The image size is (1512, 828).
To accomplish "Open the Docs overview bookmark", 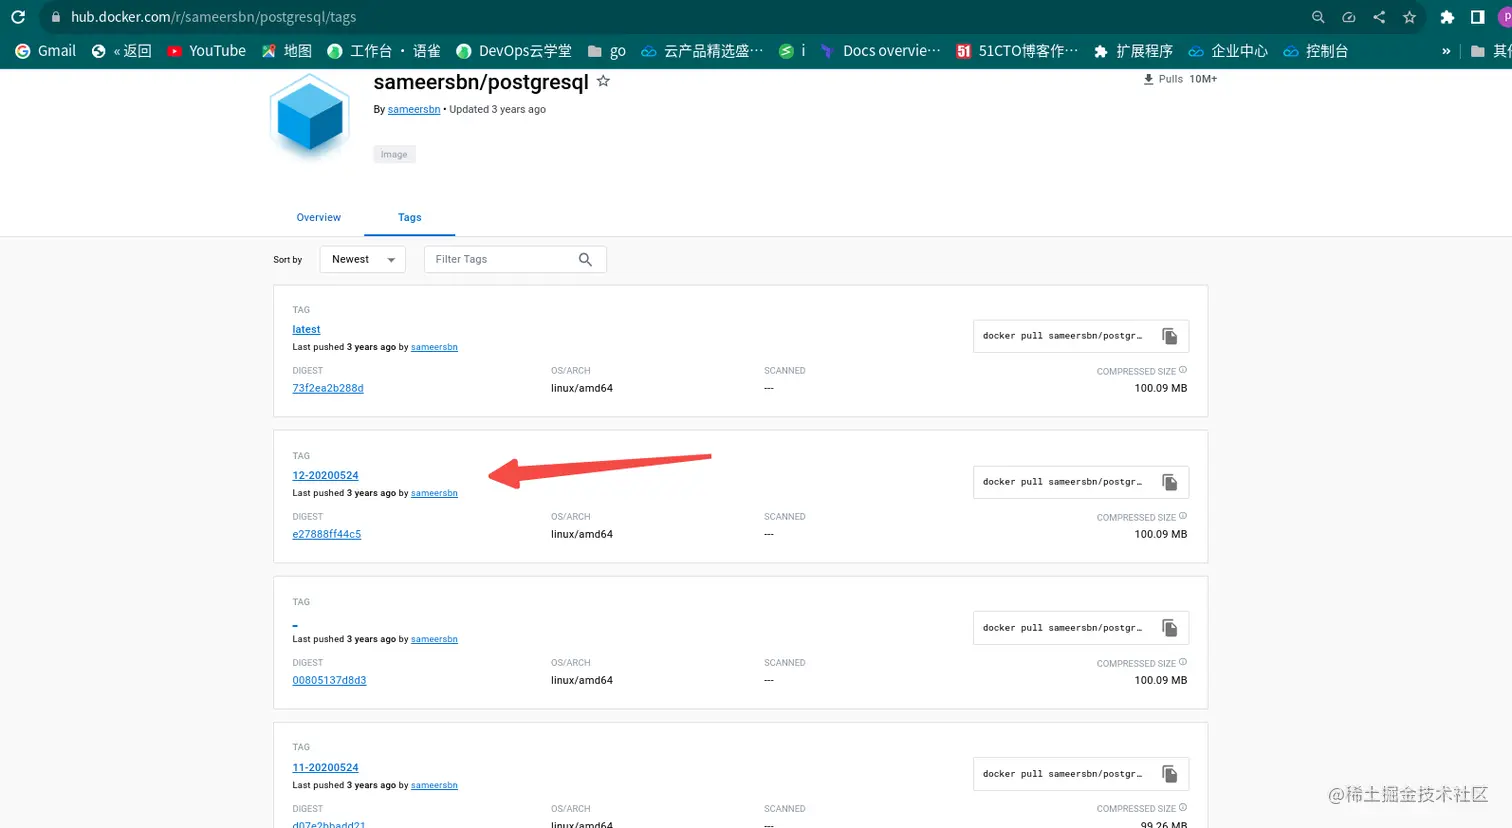I will pyautogui.click(x=880, y=51).
